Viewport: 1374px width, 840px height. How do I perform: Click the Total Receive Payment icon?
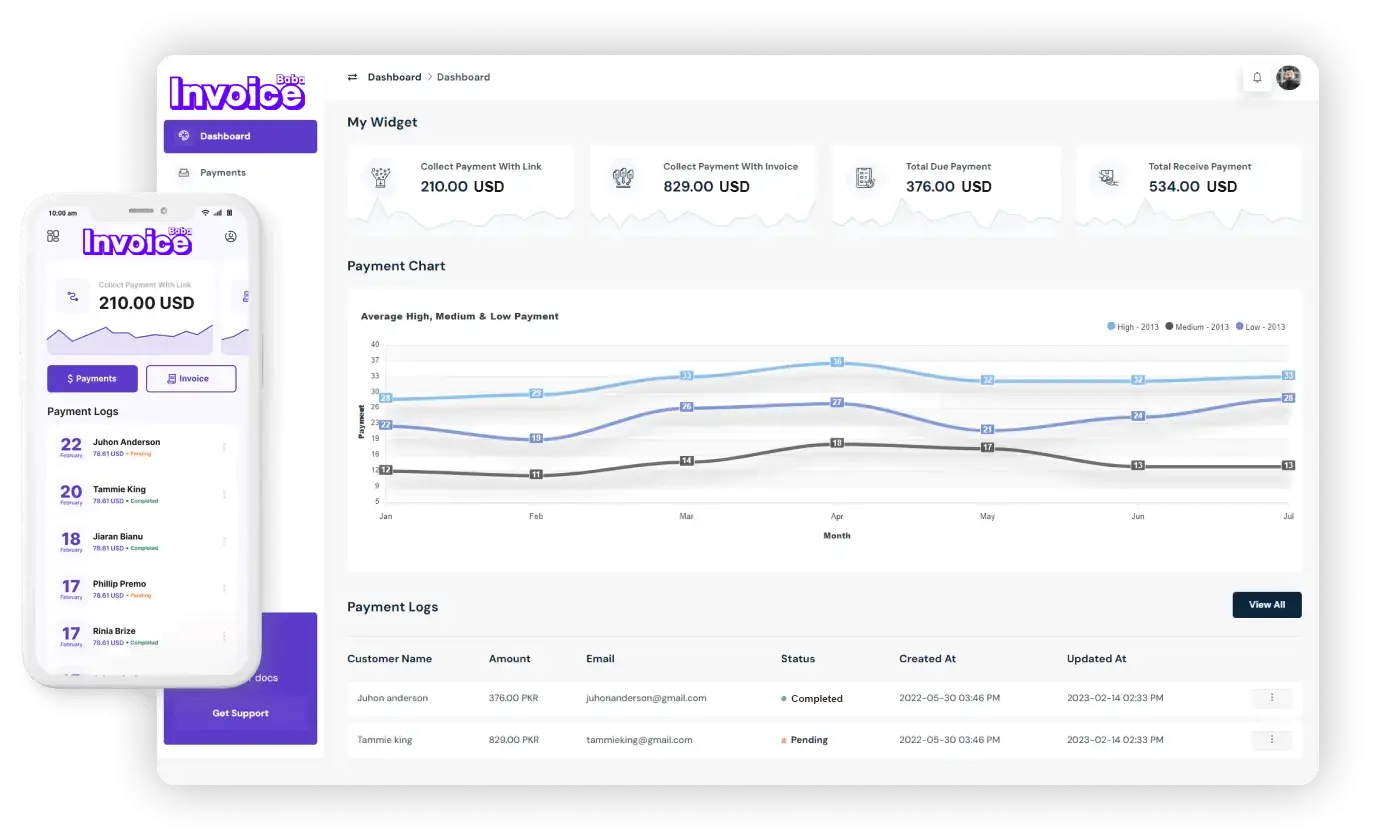coord(1107,178)
